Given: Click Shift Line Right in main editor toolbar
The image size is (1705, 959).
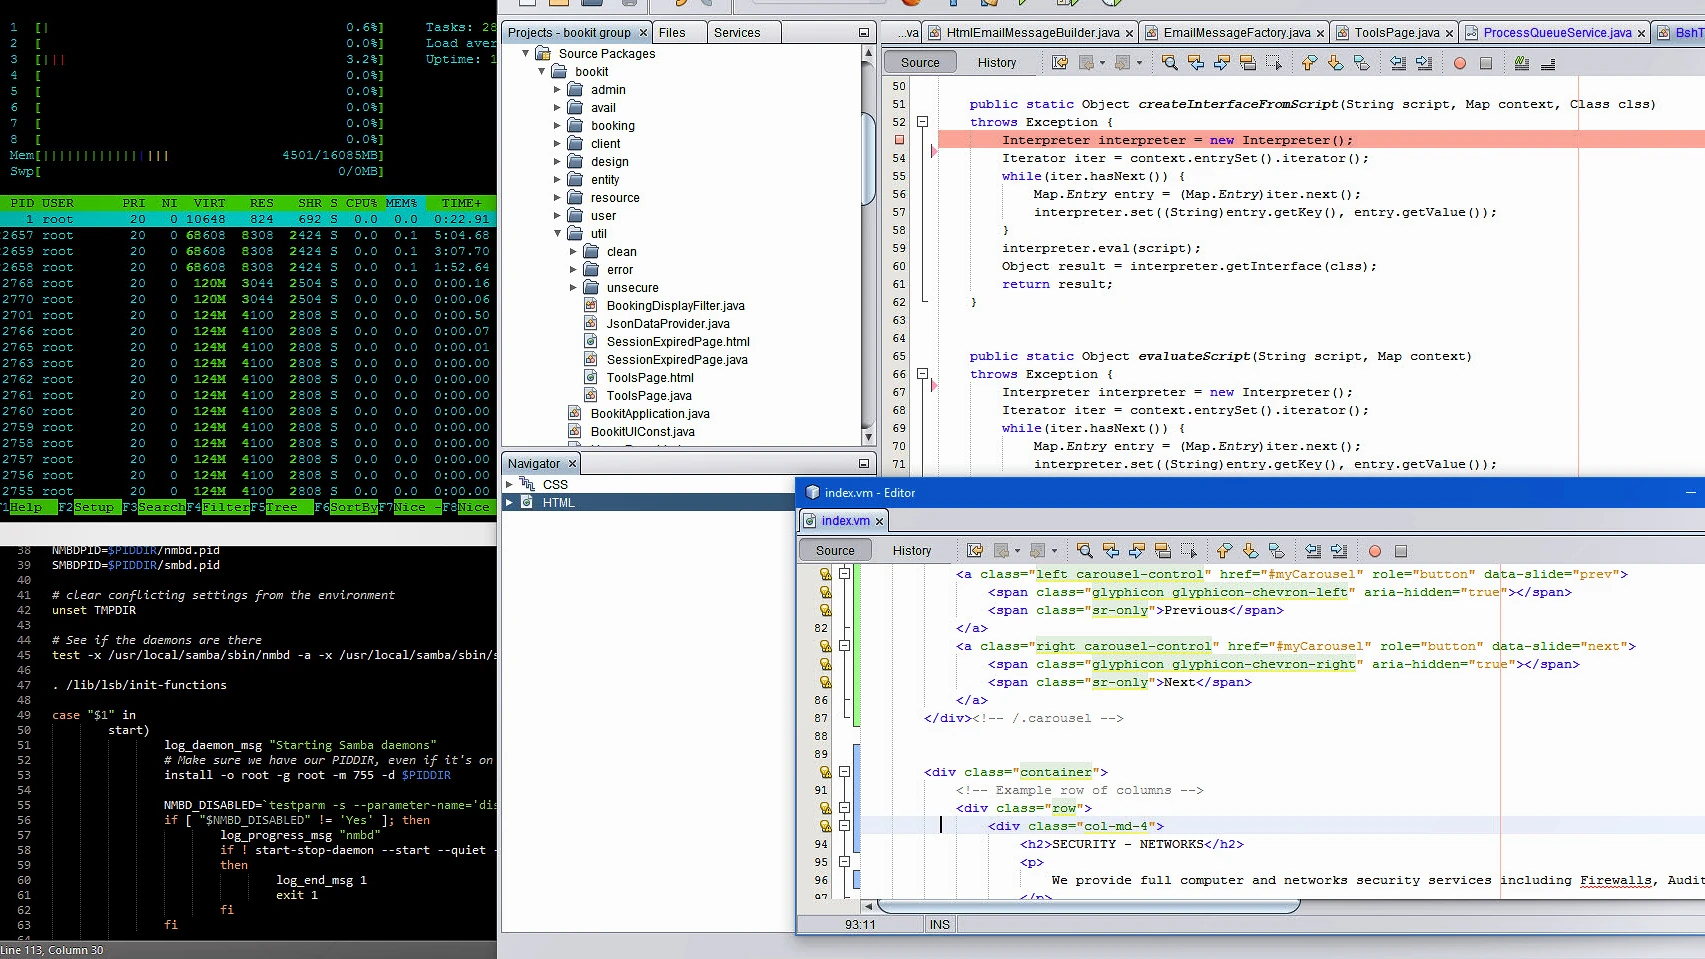Looking at the screenshot, I should point(1424,63).
